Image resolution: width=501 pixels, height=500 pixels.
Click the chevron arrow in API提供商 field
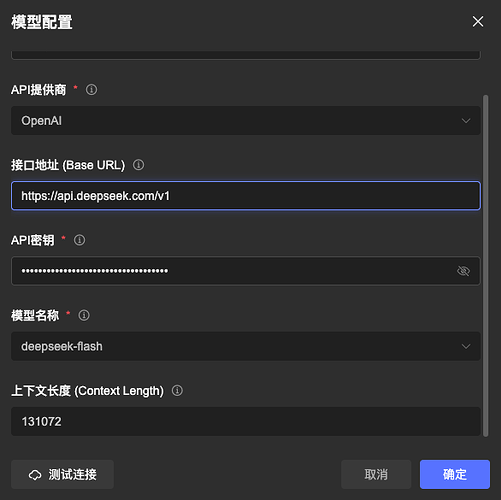(466, 121)
